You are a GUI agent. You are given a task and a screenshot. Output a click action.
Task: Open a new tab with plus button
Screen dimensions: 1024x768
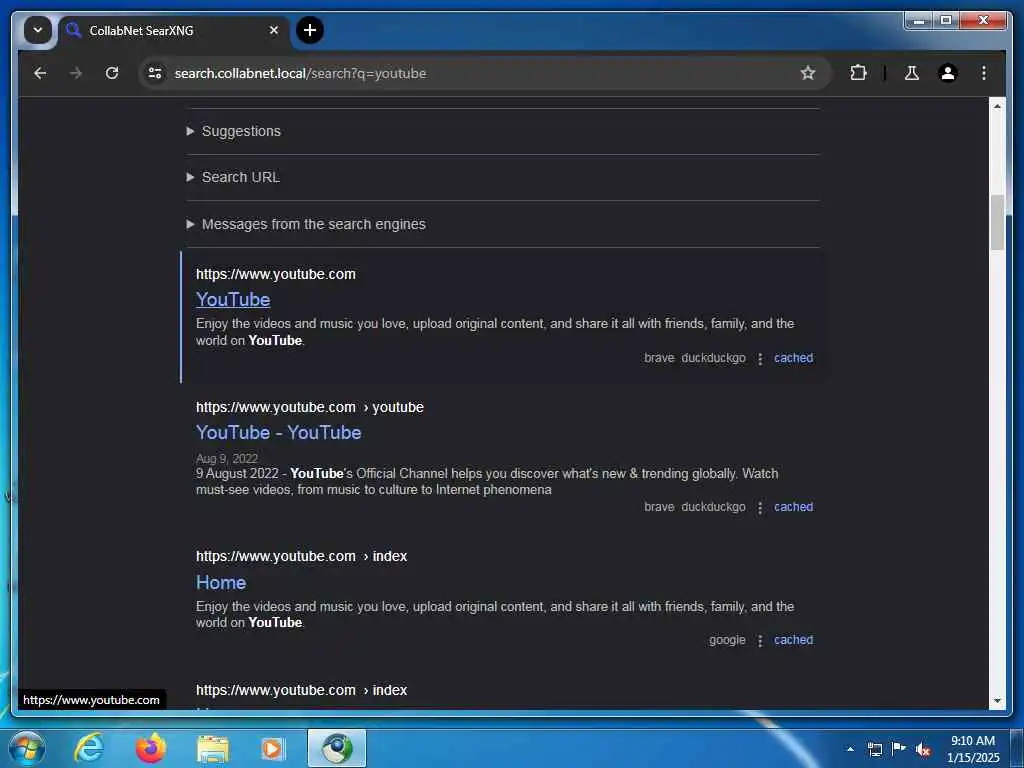(x=310, y=30)
